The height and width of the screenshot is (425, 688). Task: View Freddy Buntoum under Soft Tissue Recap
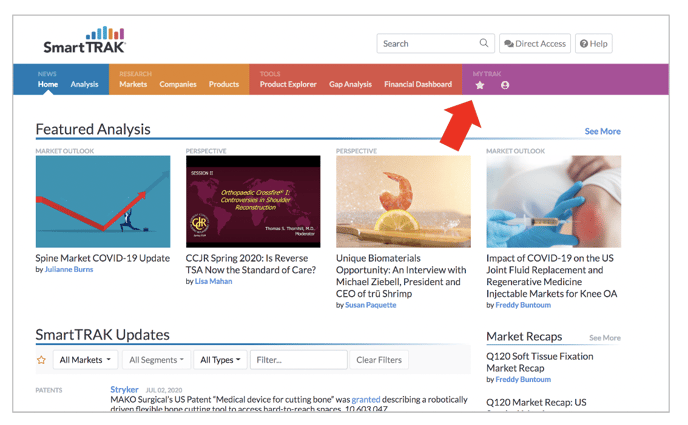[523, 379]
